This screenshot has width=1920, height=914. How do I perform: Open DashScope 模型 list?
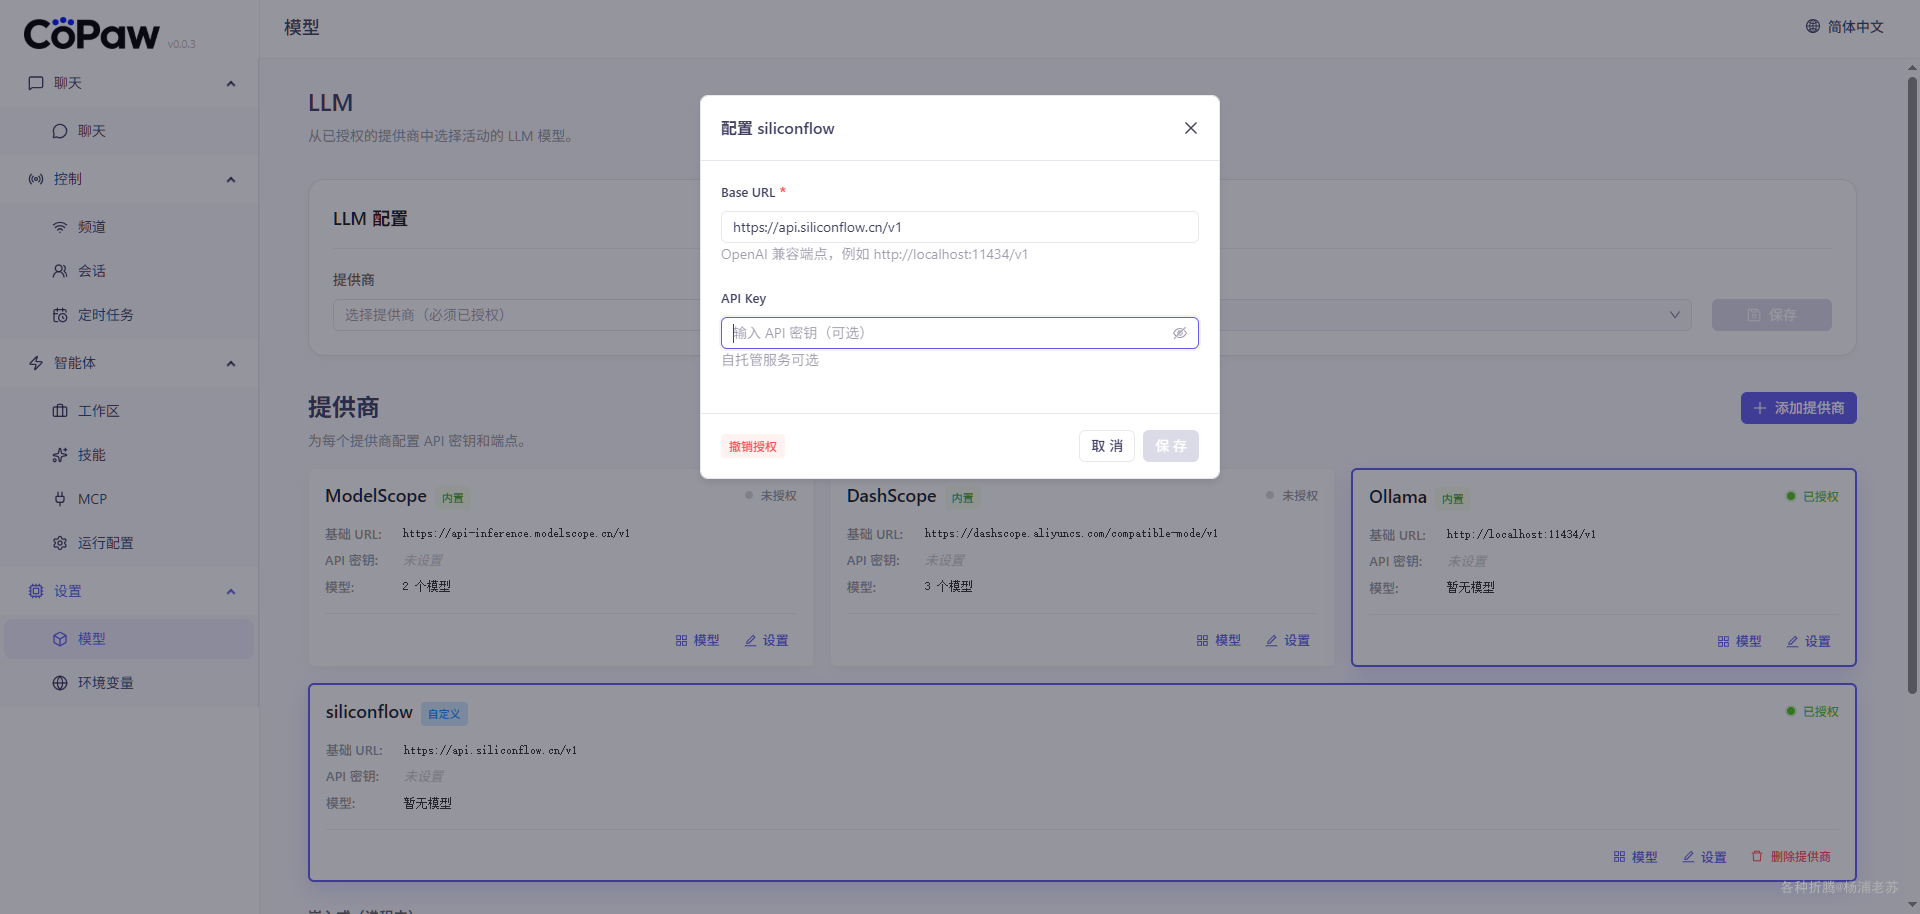click(x=1218, y=640)
